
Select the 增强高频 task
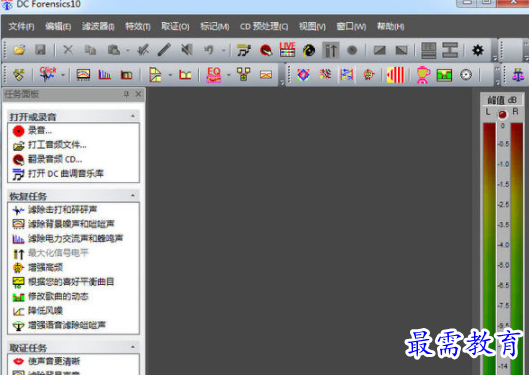coord(37,268)
